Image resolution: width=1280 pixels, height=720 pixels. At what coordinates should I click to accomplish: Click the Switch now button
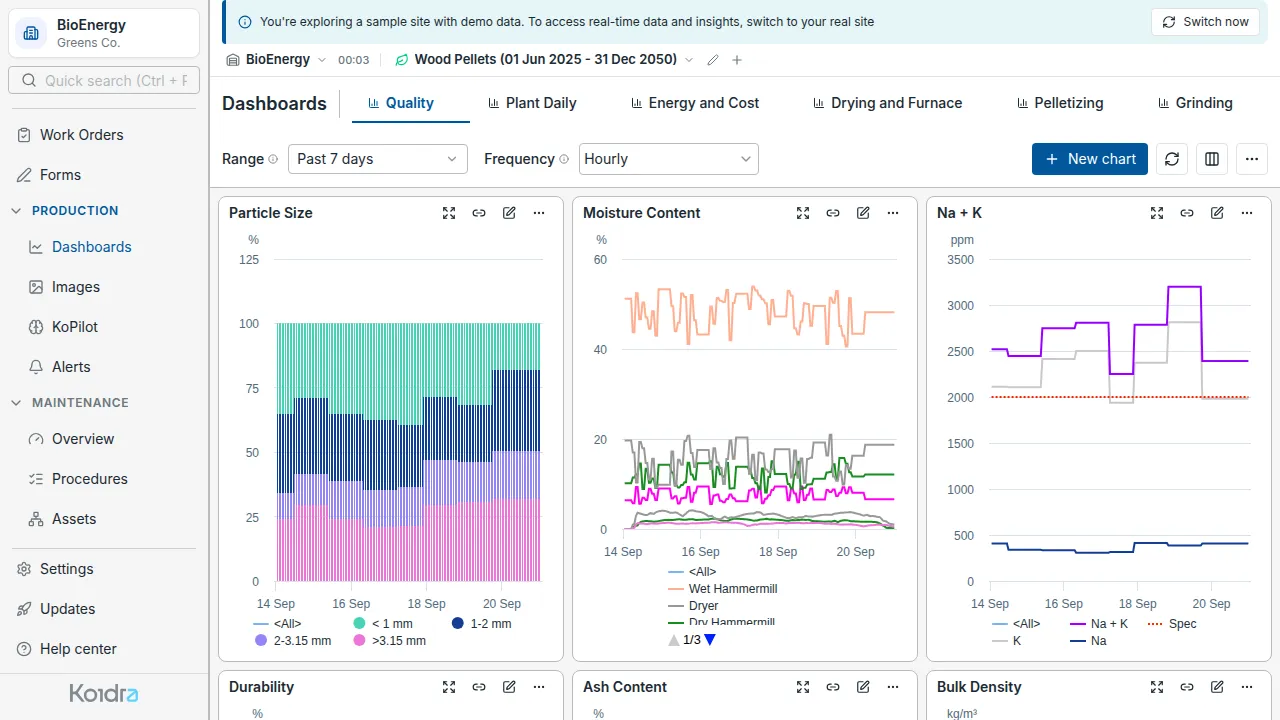coord(1205,22)
